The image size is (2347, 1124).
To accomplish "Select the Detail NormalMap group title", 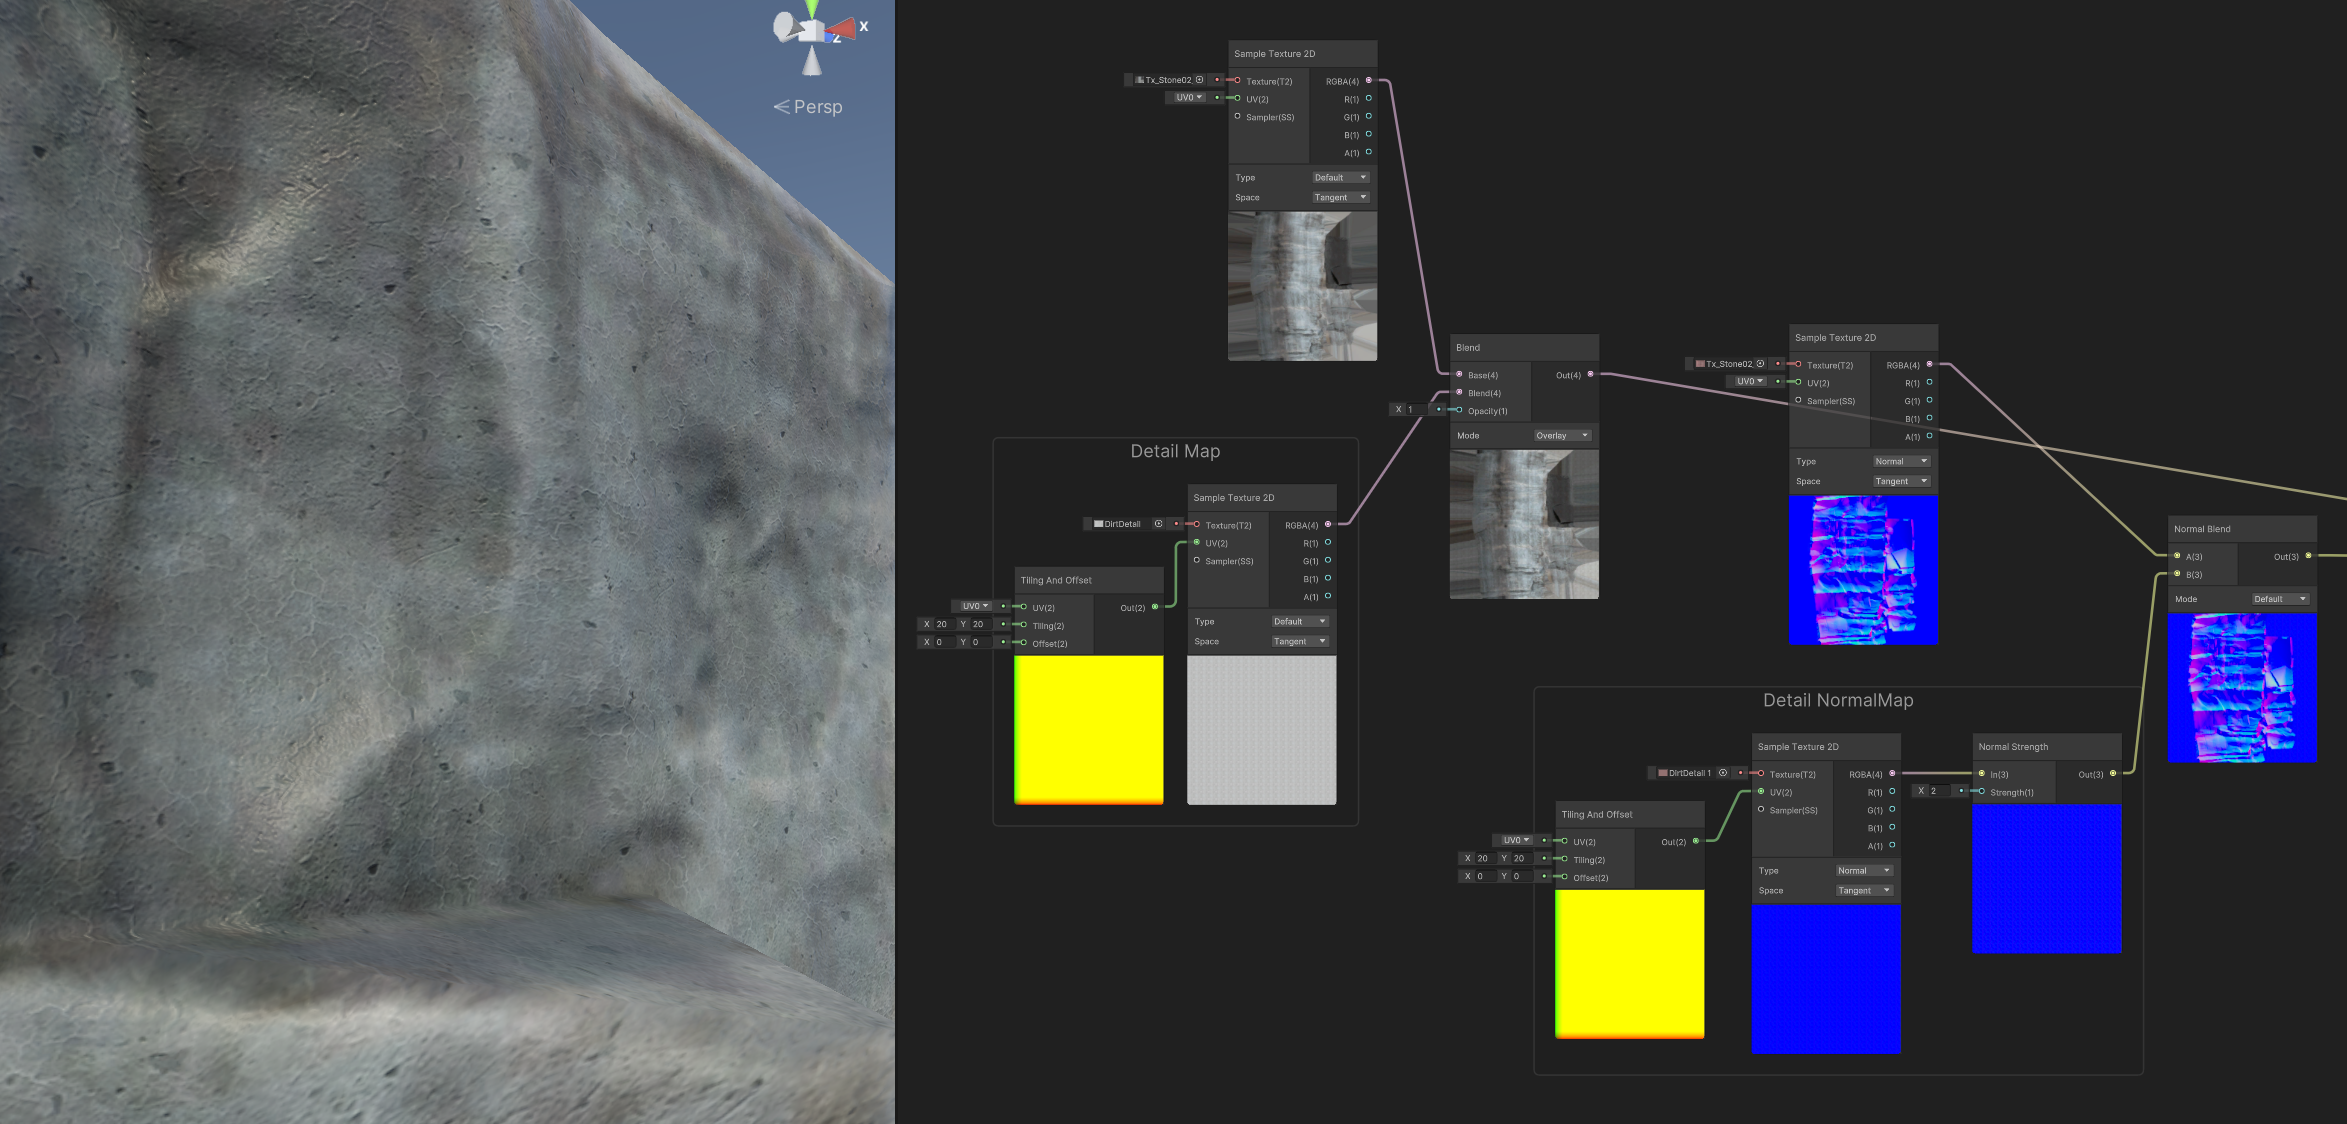I will [x=1837, y=701].
